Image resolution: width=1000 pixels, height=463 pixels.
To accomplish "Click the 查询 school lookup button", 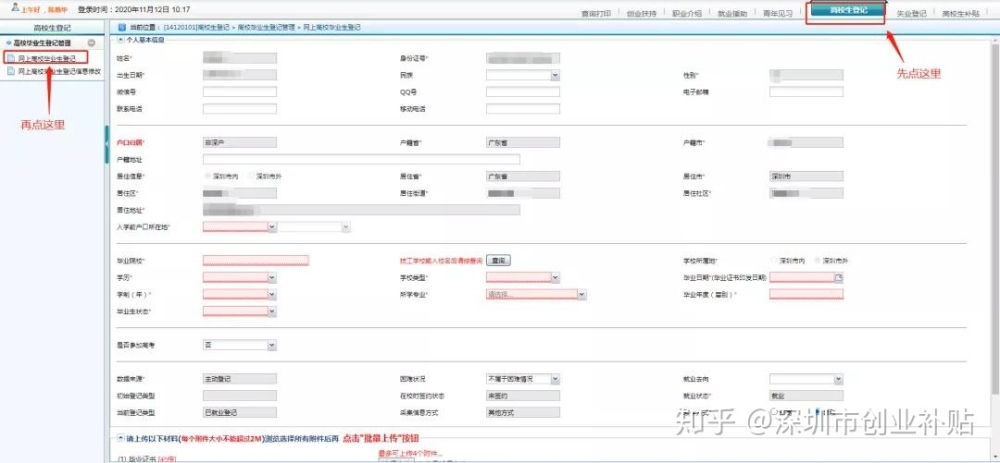I will coord(499,260).
